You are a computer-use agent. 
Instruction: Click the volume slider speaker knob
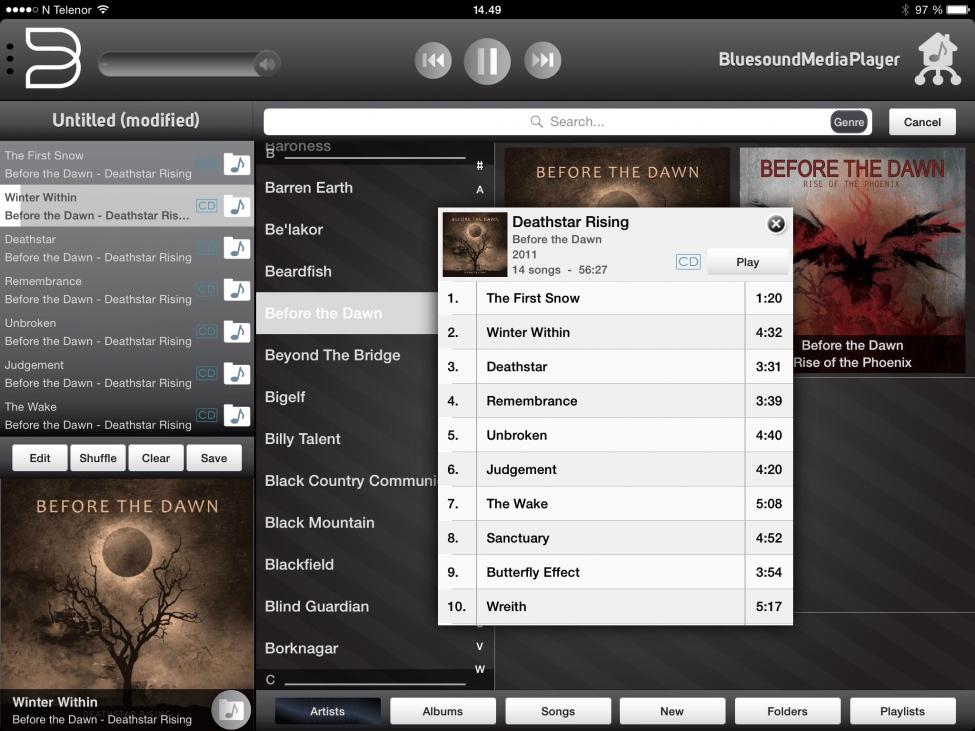pos(267,63)
